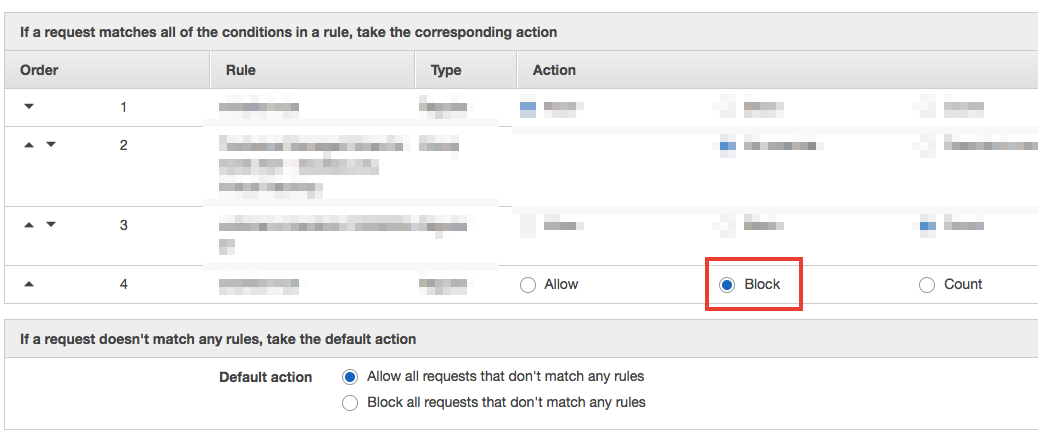Choose Allow all requests as default action

coord(350,377)
